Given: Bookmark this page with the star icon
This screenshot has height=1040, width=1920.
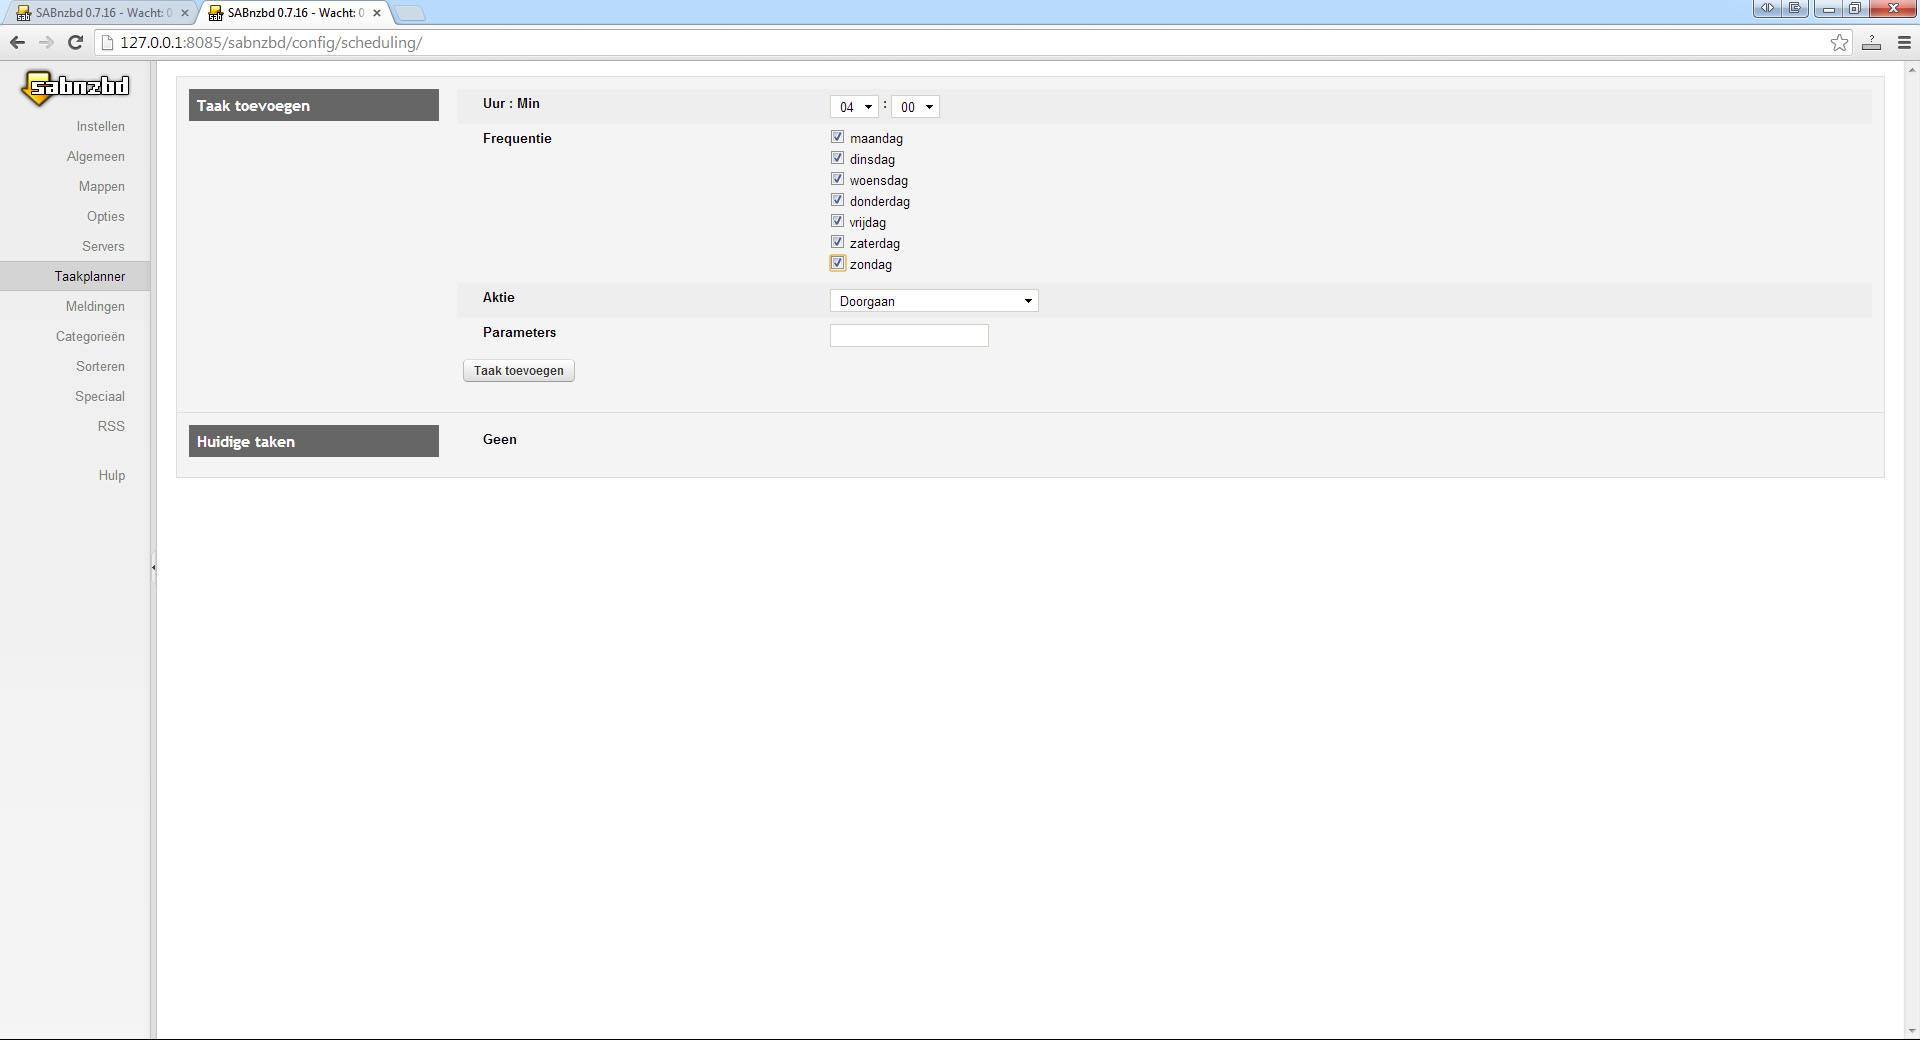Looking at the screenshot, I should (1839, 42).
